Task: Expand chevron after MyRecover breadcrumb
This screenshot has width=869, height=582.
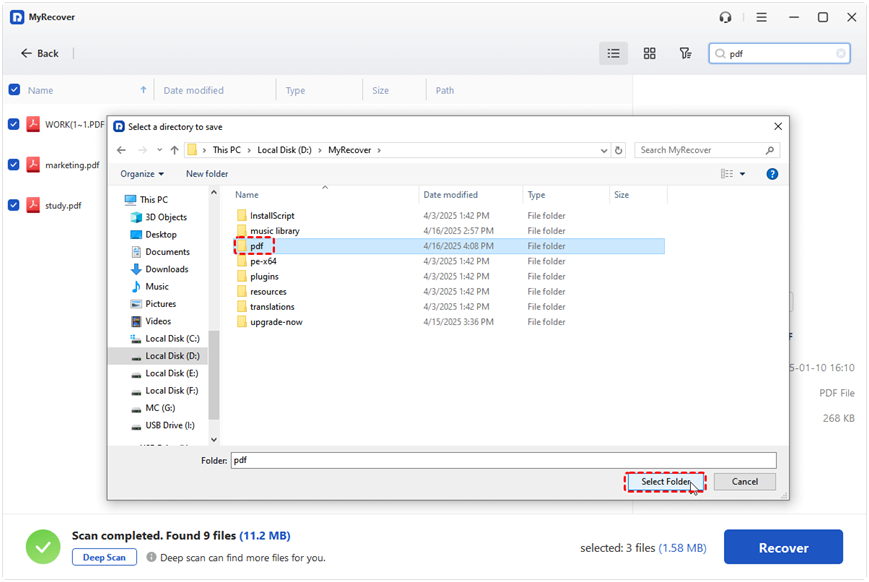Action: pos(379,150)
